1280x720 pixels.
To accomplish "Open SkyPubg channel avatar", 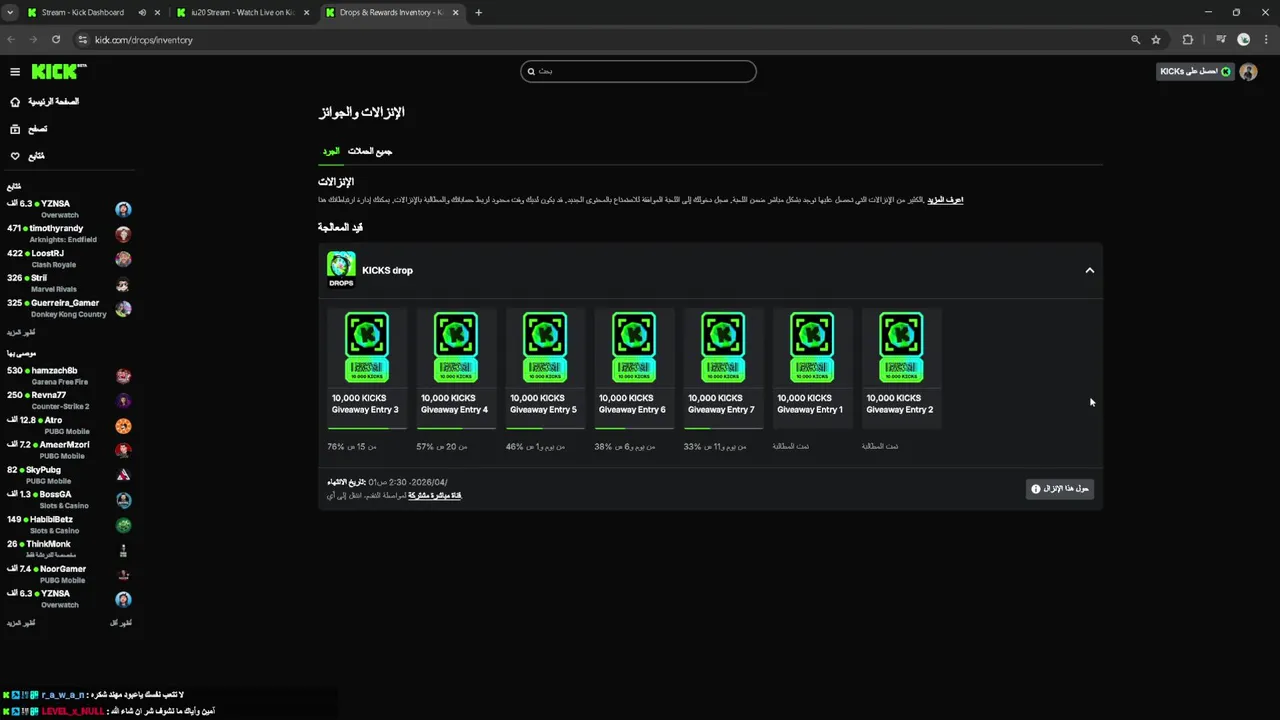I will (123, 475).
